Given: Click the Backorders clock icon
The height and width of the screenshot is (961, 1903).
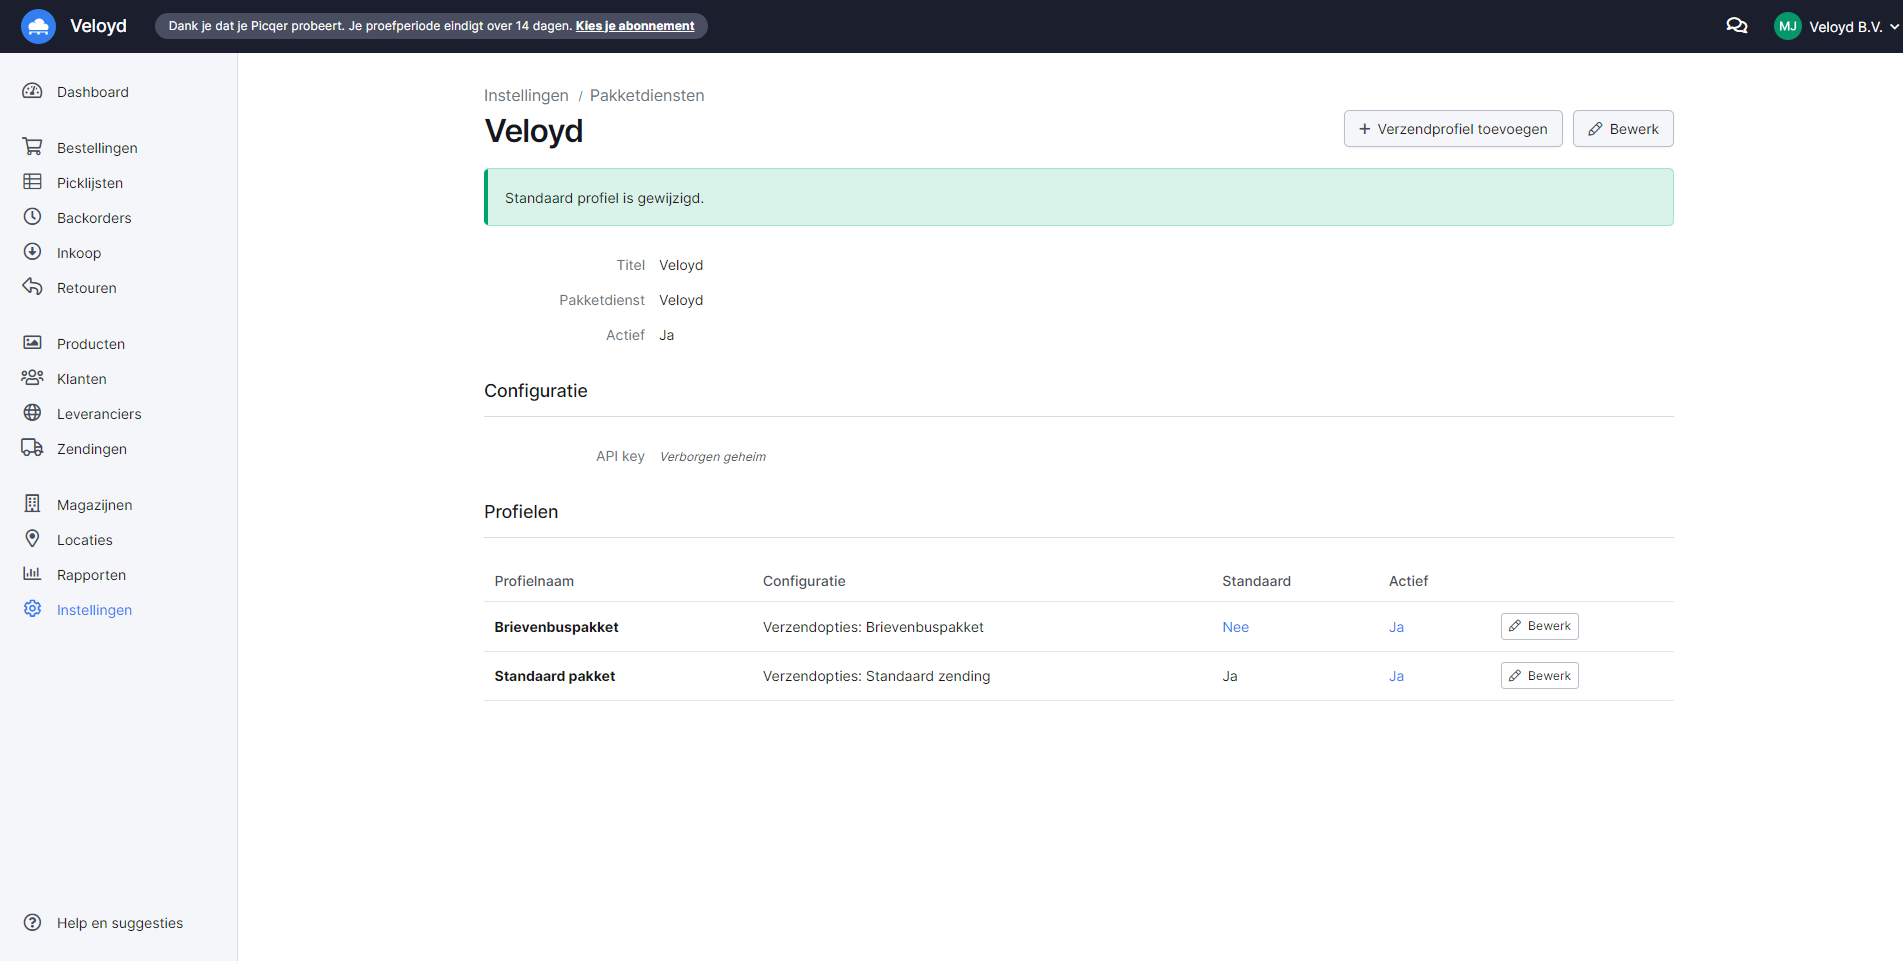Looking at the screenshot, I should coord(32,217).
